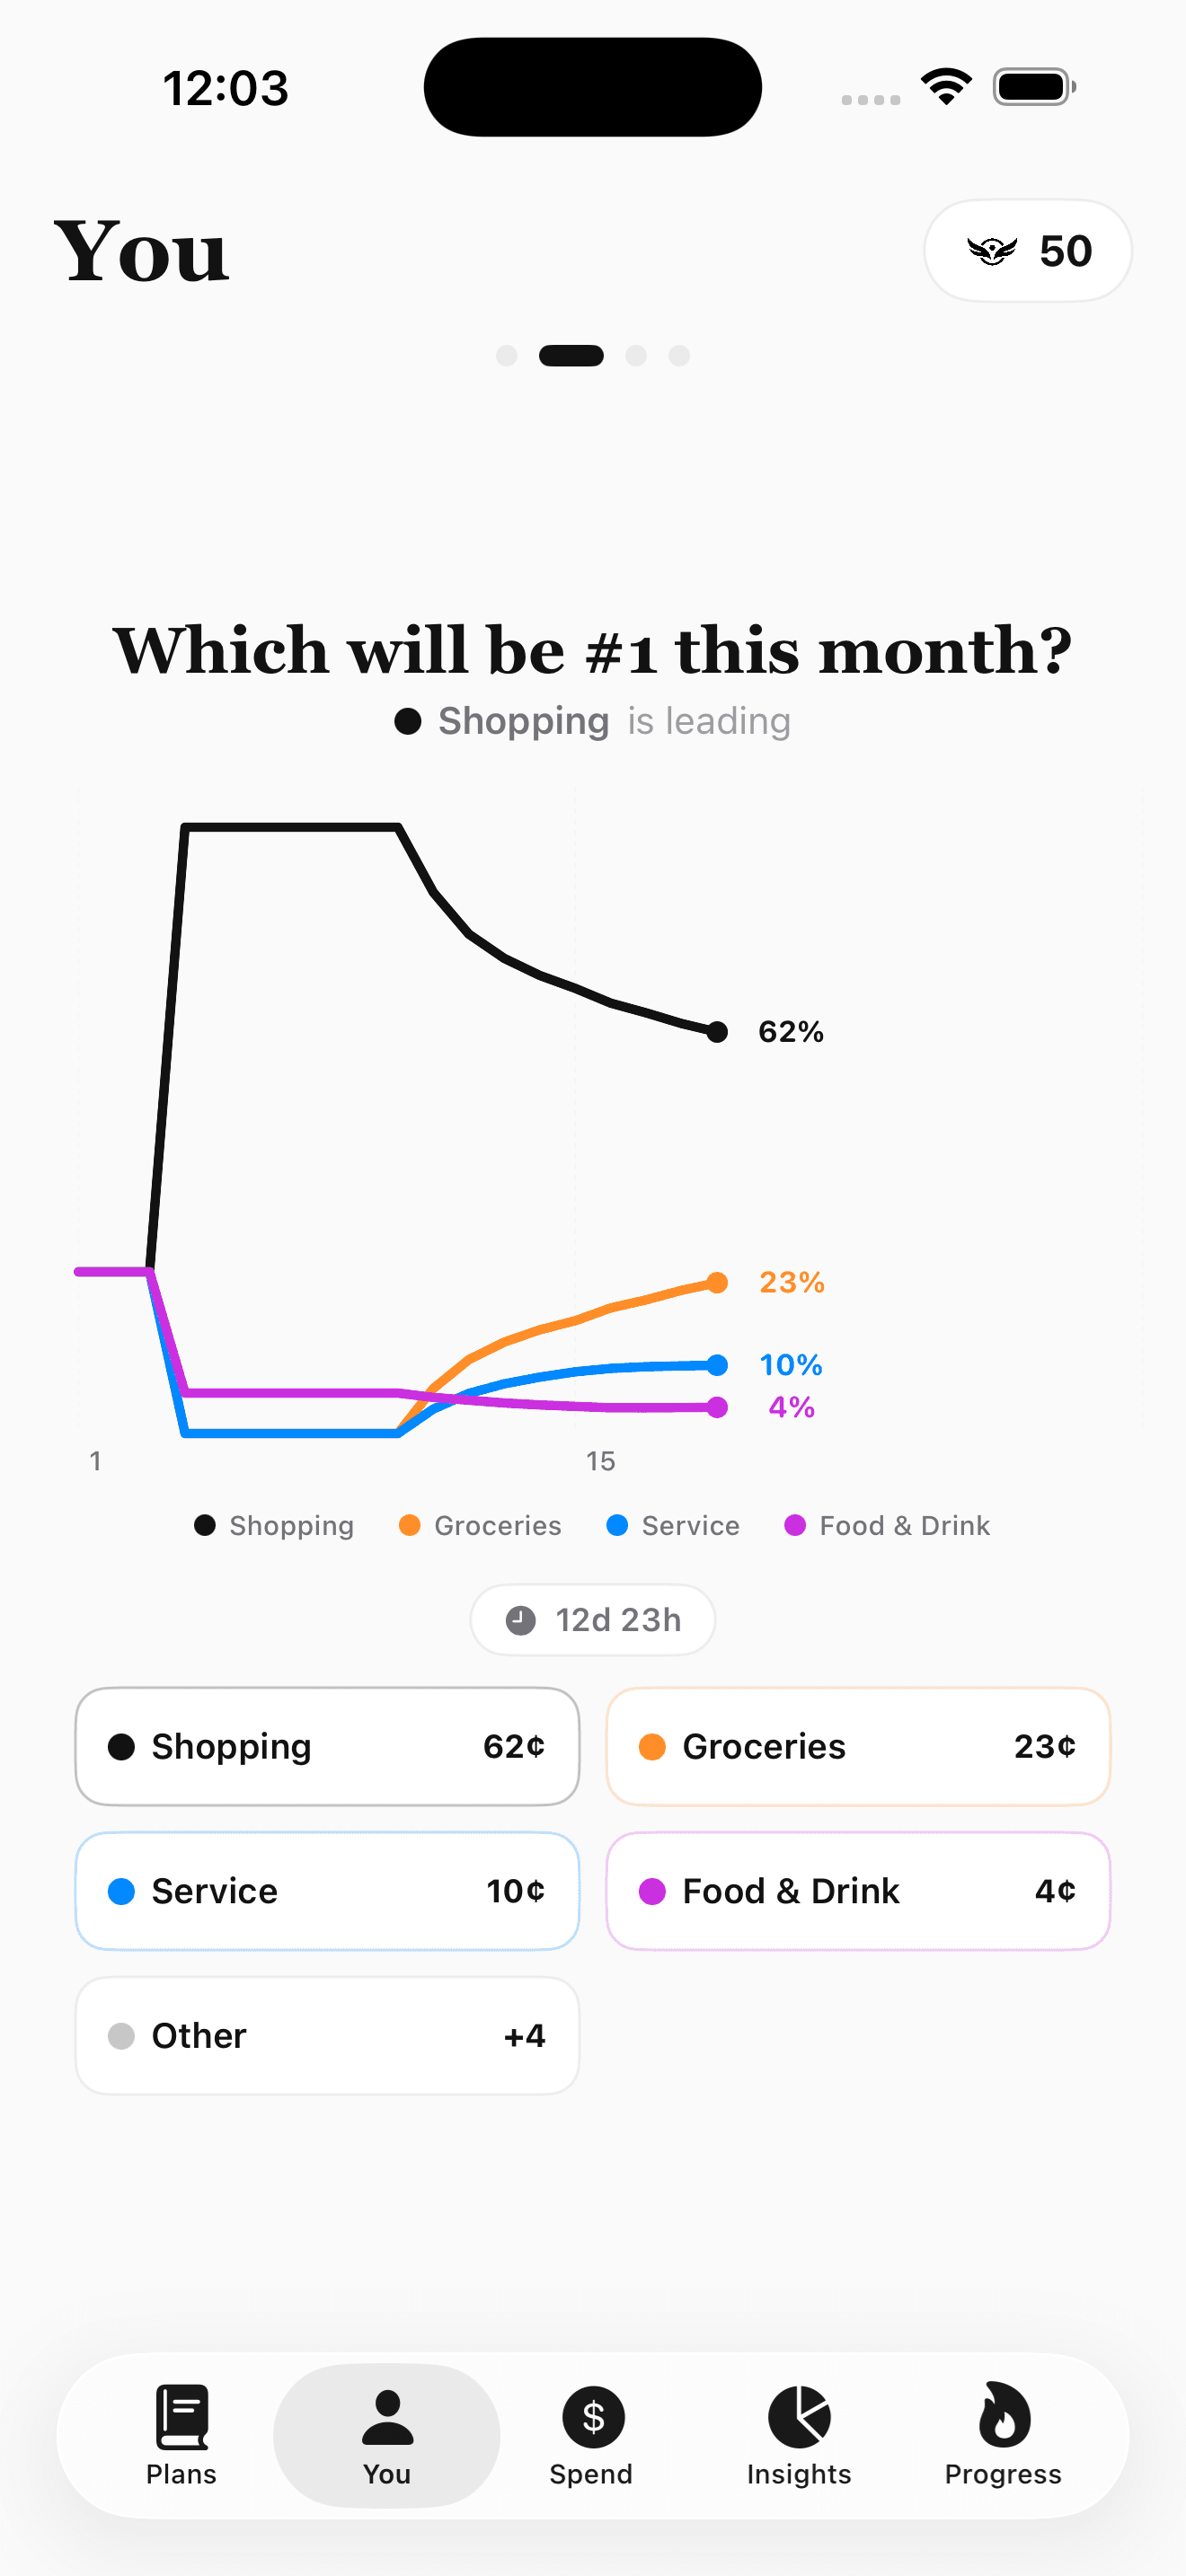This screenshot has height=2576, width=1186.
Task: Choose the Service 10¢ option
Action: [327, 1891]
